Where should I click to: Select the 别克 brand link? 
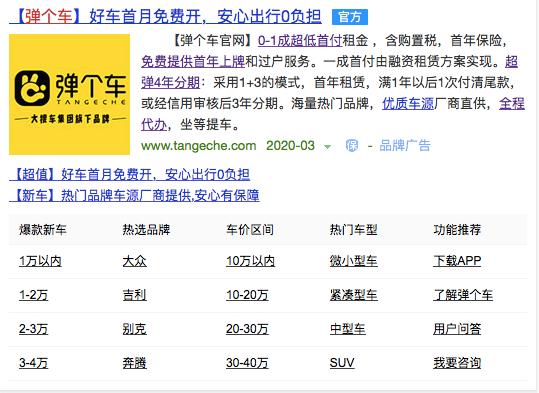coord(134,329)
